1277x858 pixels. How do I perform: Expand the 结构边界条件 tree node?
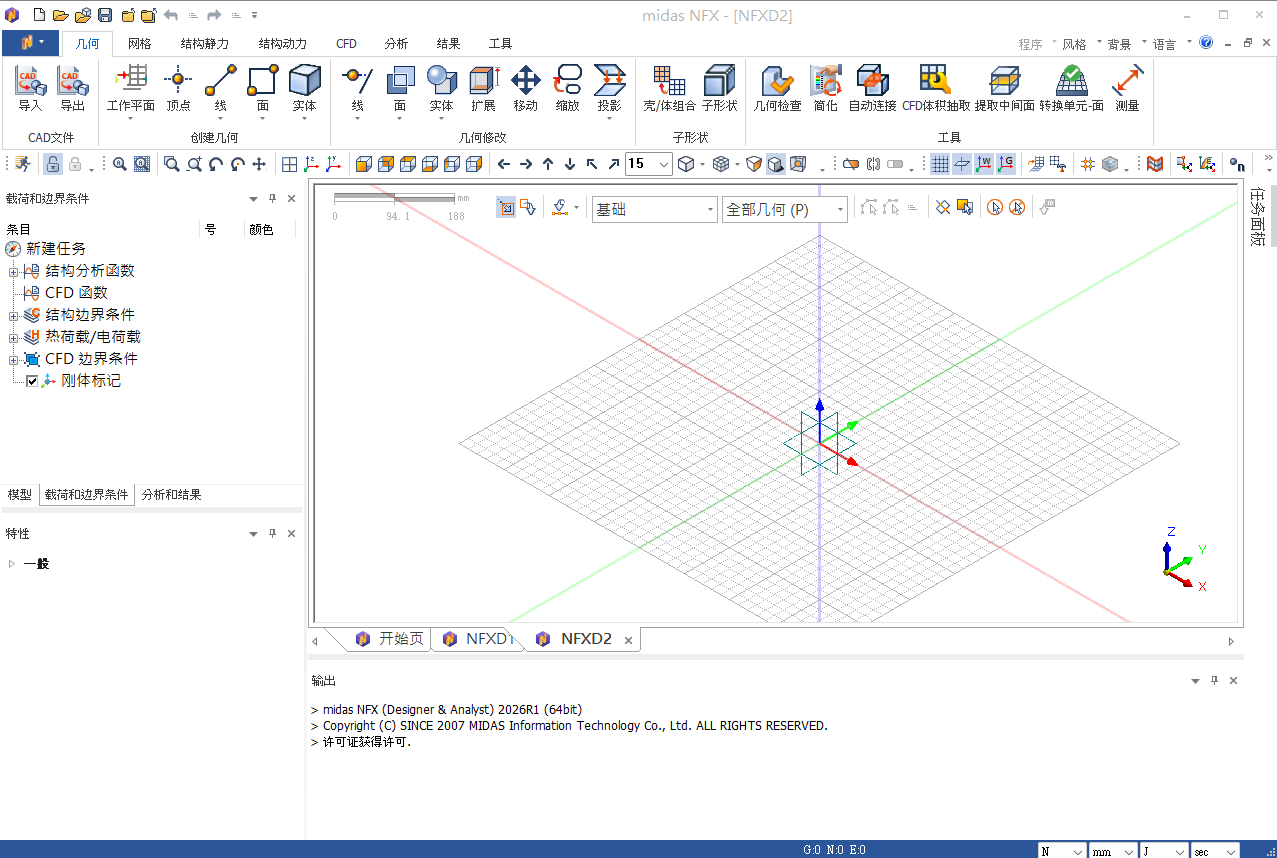(13, 315)
